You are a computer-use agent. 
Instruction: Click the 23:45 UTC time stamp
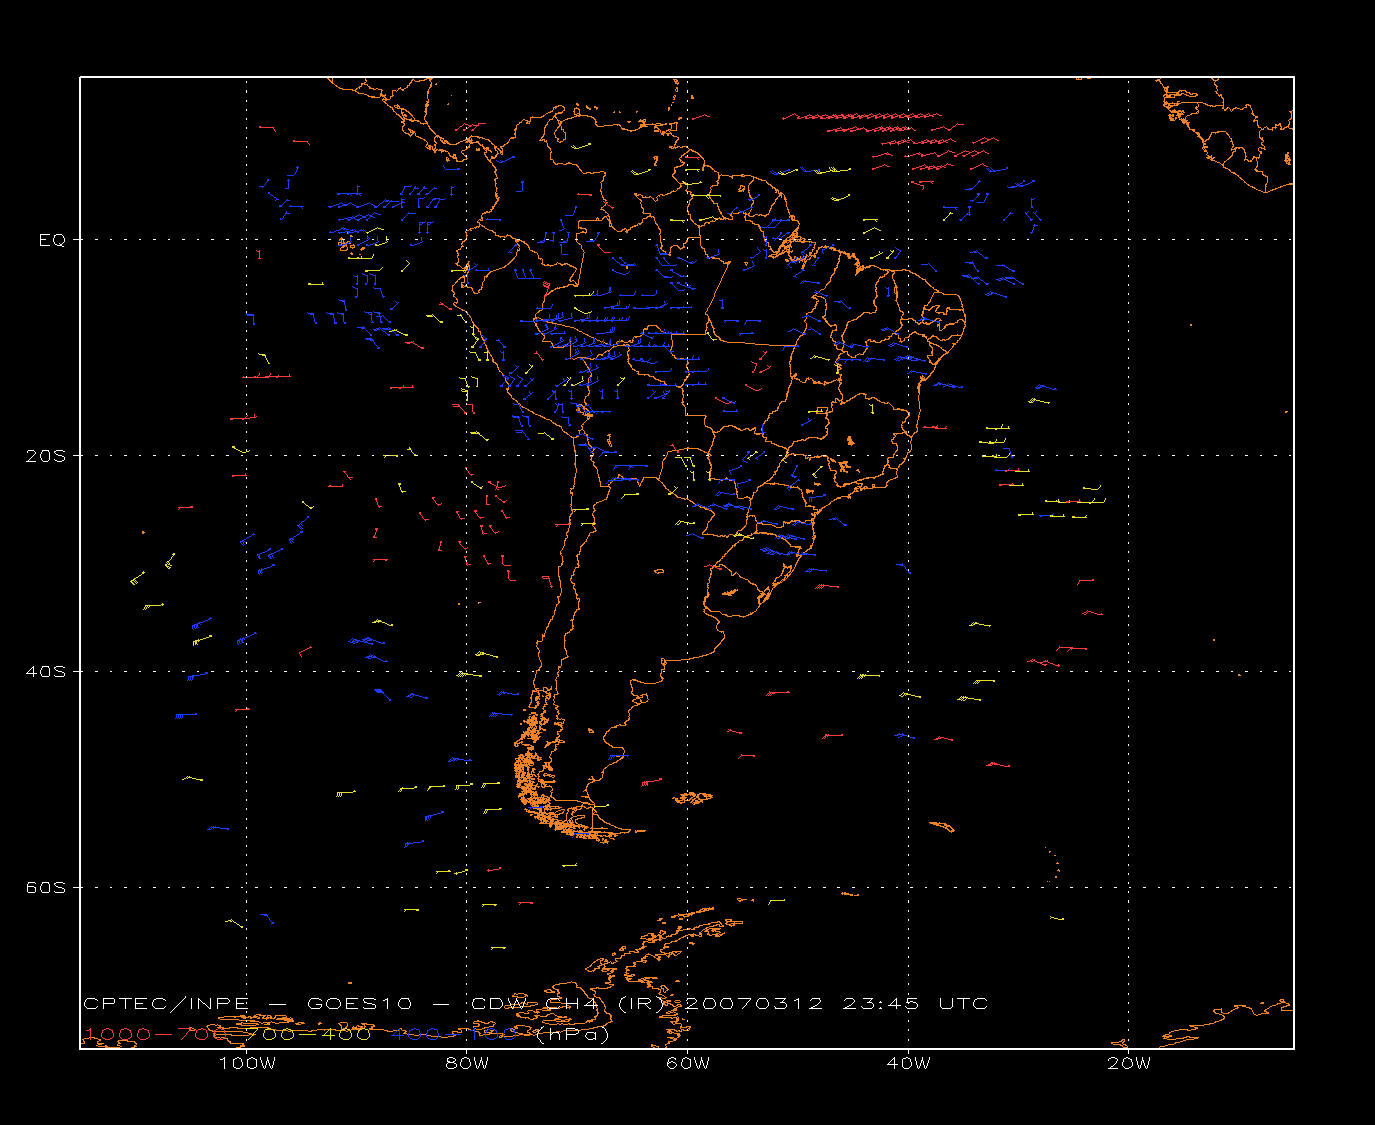pos(915,1004)
